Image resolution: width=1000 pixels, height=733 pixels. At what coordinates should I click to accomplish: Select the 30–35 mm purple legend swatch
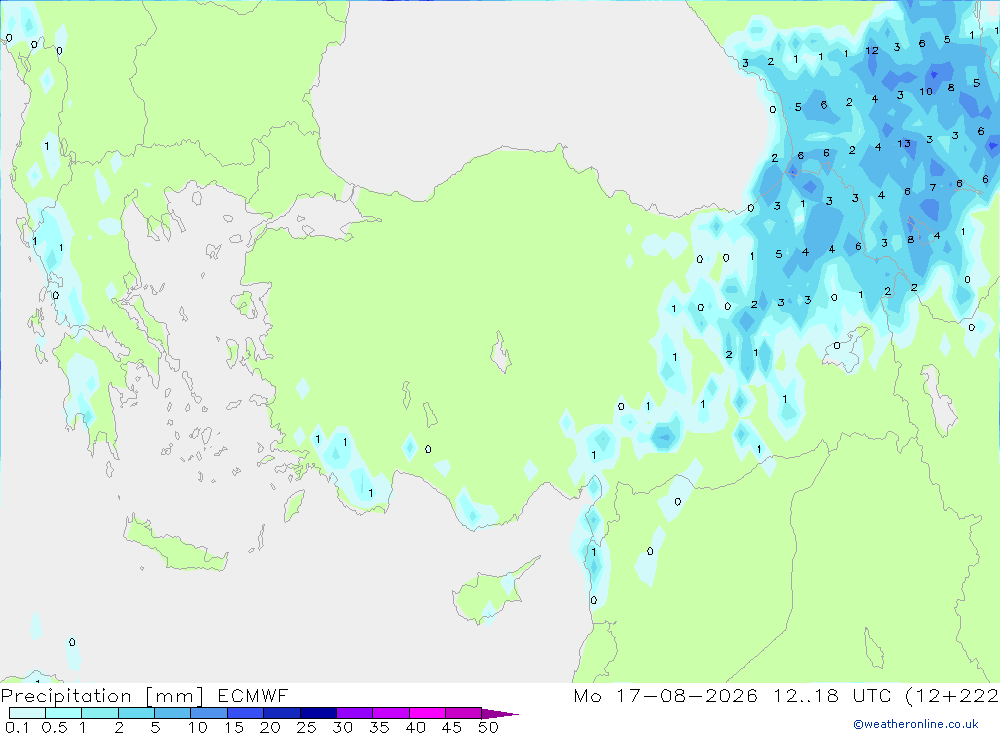[355, 713]
